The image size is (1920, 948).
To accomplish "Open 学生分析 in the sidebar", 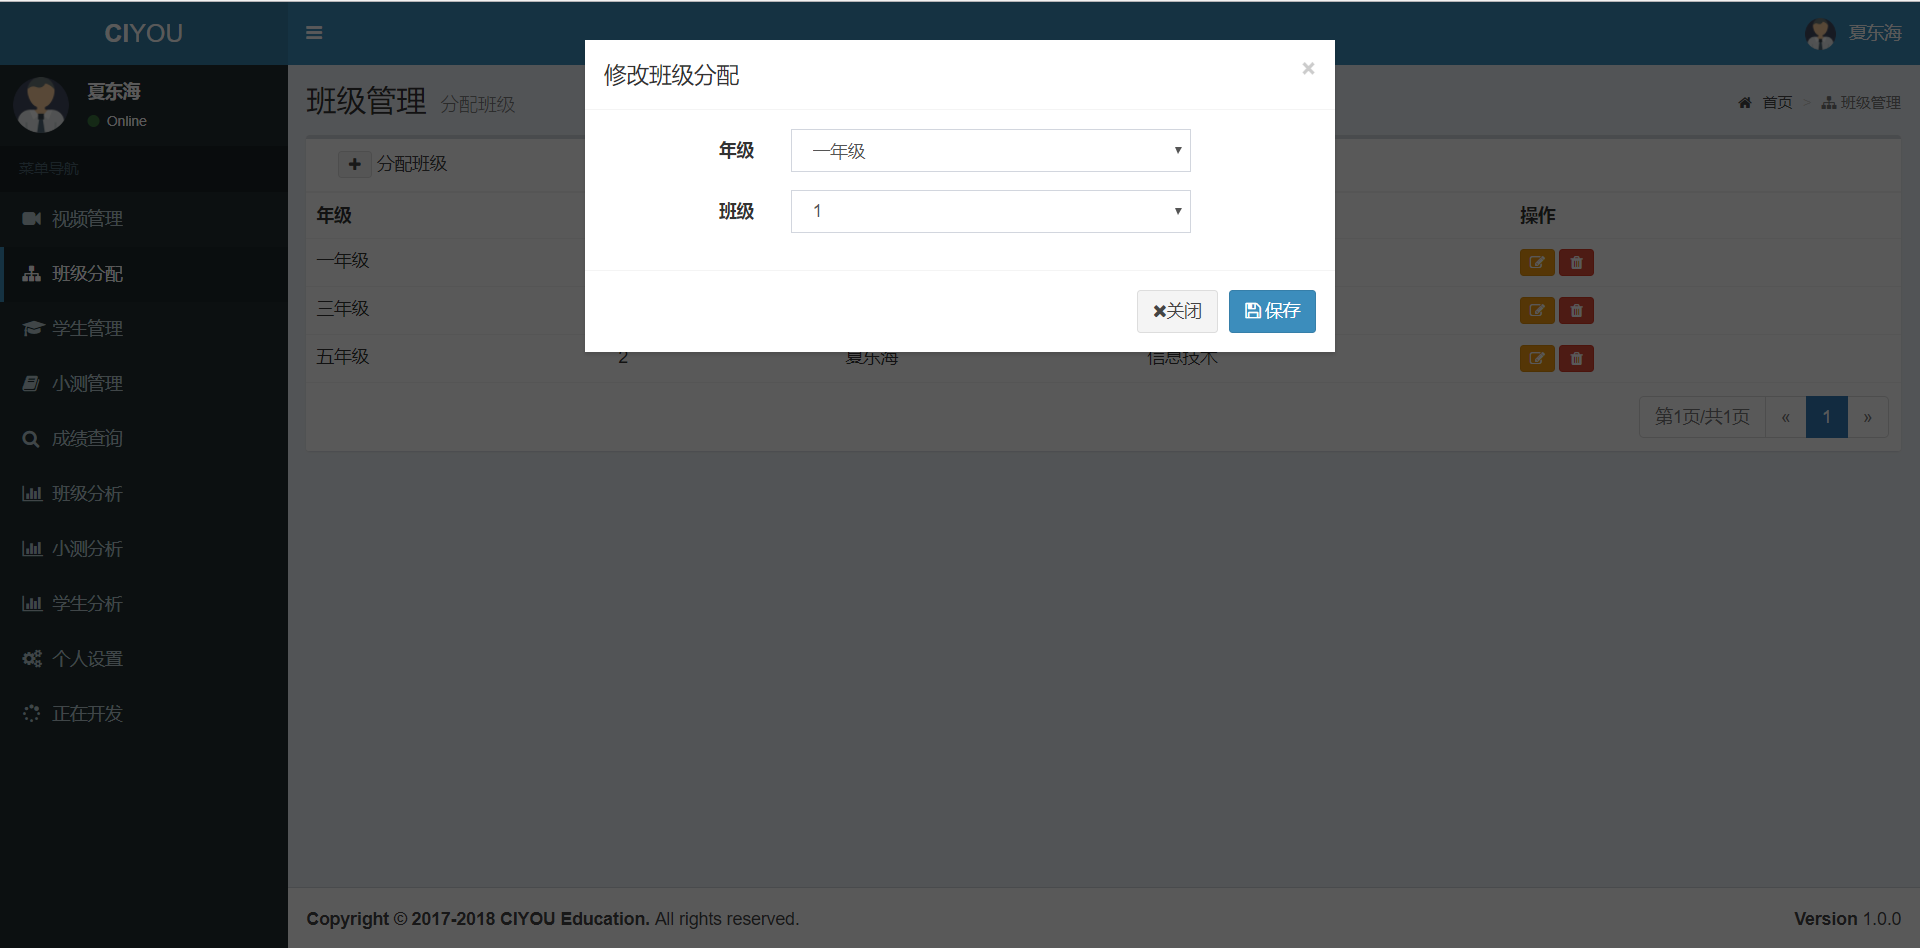I will (144, 604).
